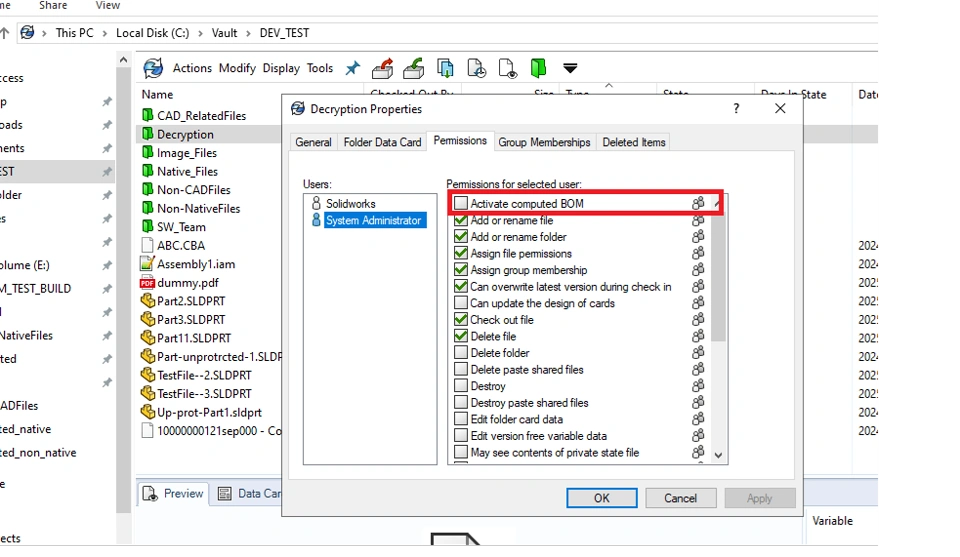Uncheck Add or rename folder checkbox
960x557 pixels.
[x=461, y=236]
